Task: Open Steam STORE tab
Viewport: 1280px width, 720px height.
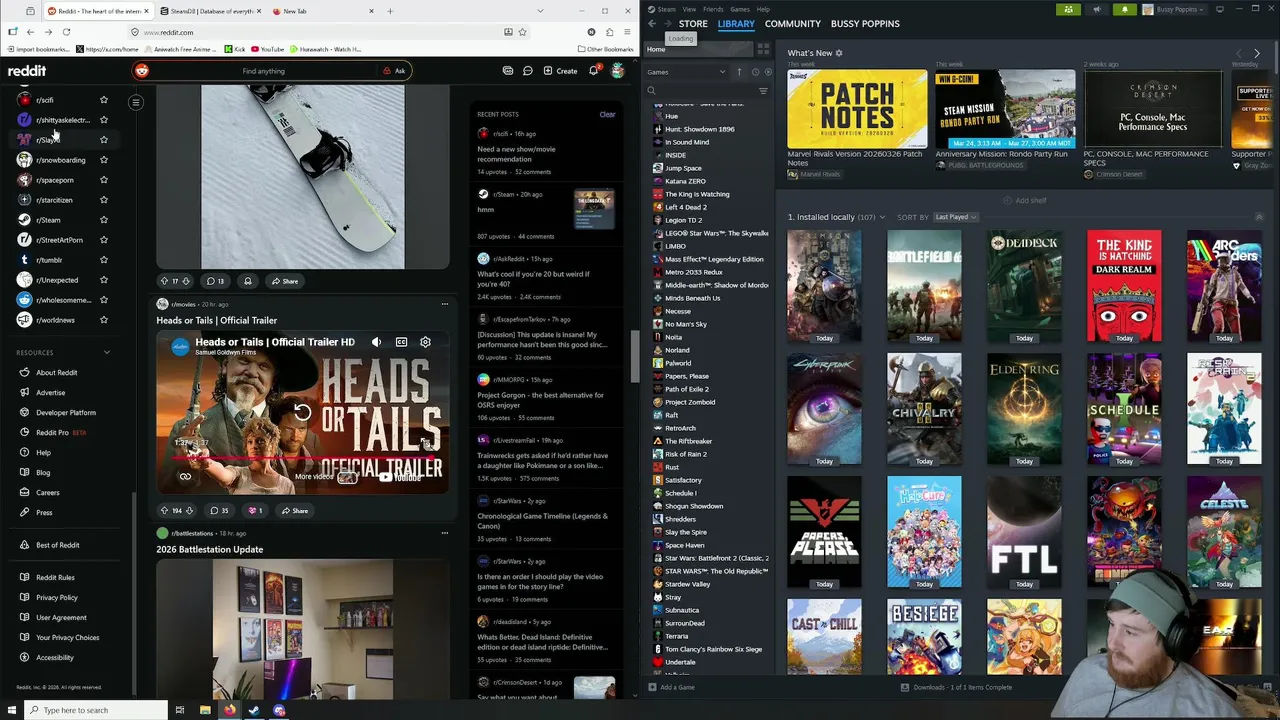Action: tap(693, 23)
